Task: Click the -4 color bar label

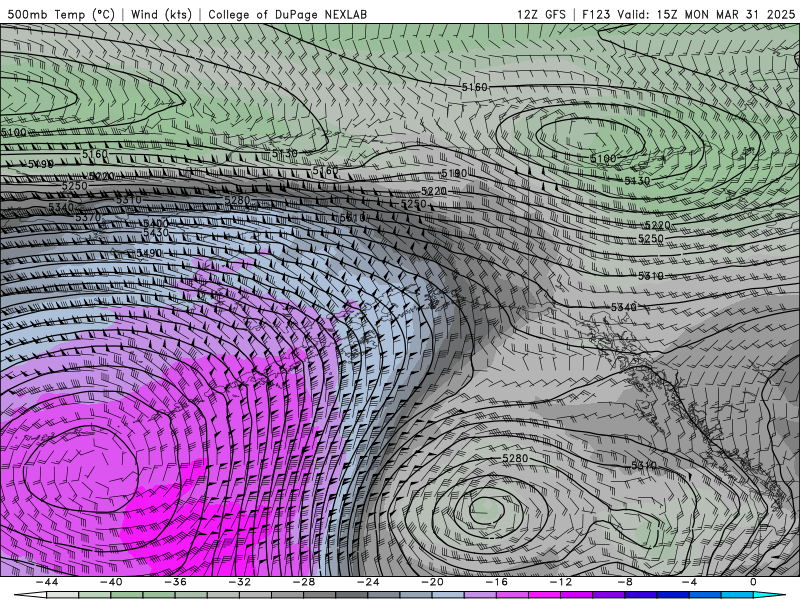Action: 690,582
